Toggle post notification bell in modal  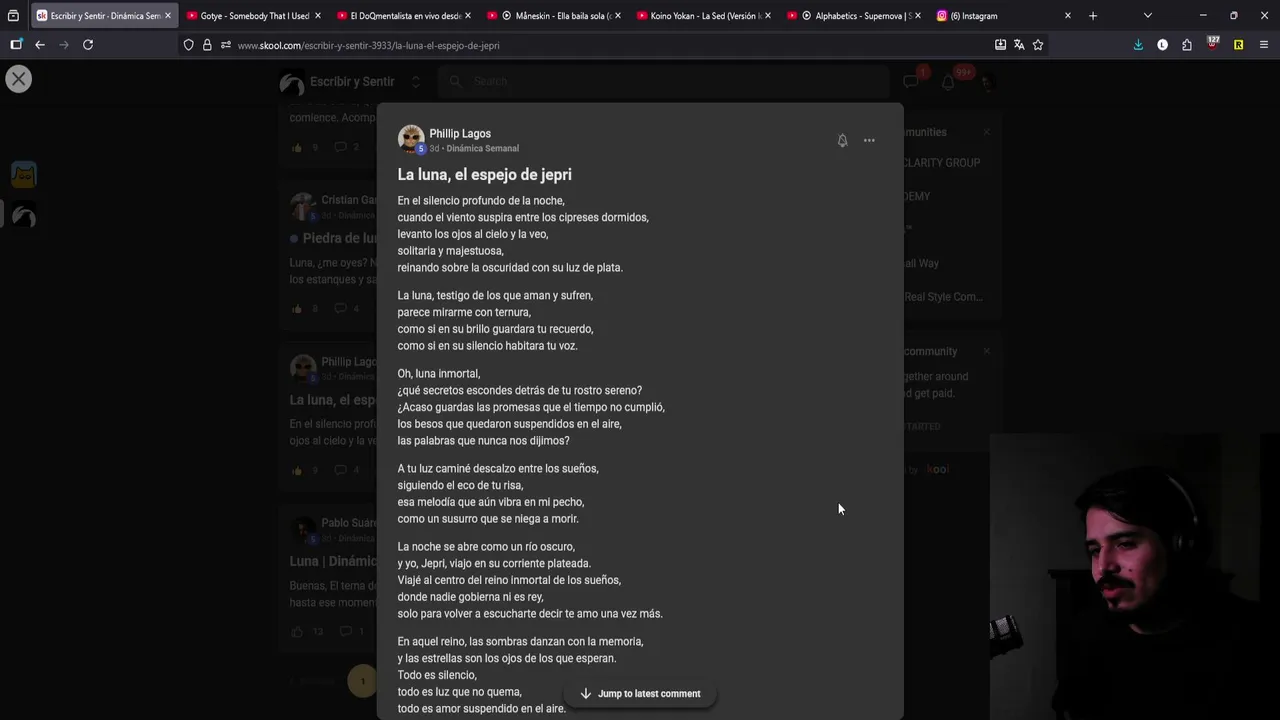(842, 141)
